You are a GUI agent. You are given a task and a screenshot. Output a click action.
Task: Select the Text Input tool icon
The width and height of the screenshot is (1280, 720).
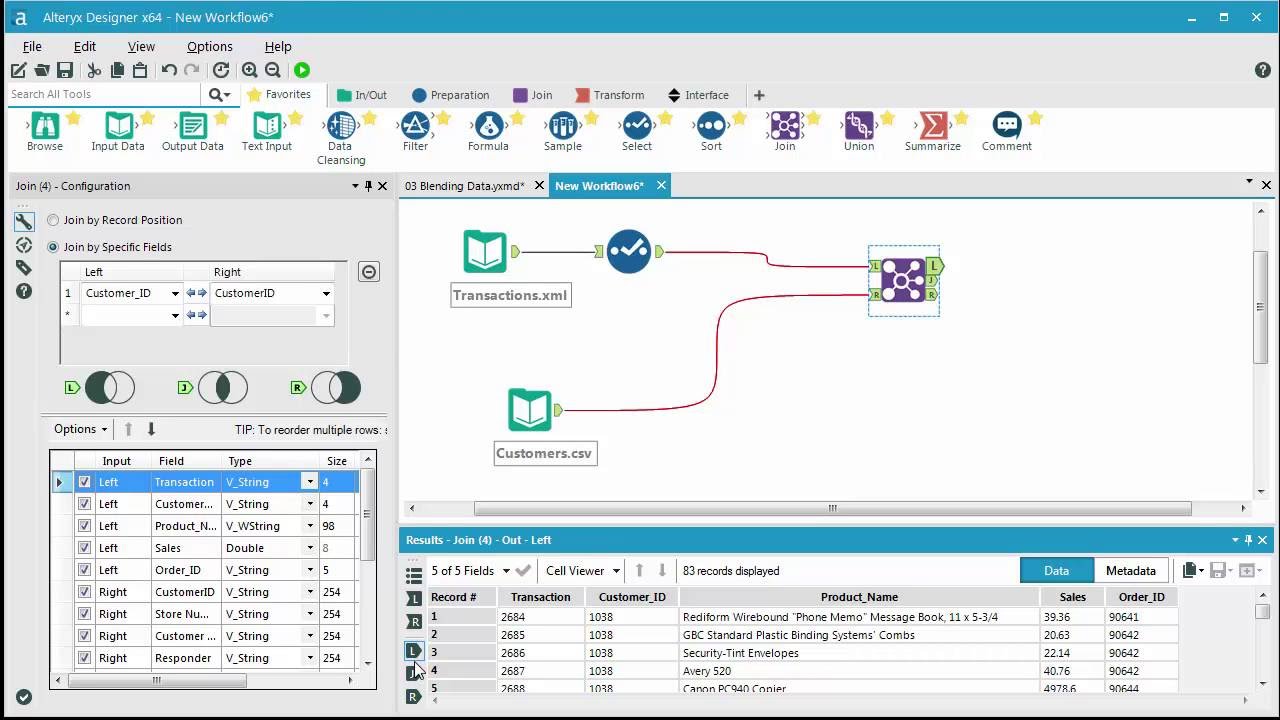pyautogui.click(x=267, y=126)
